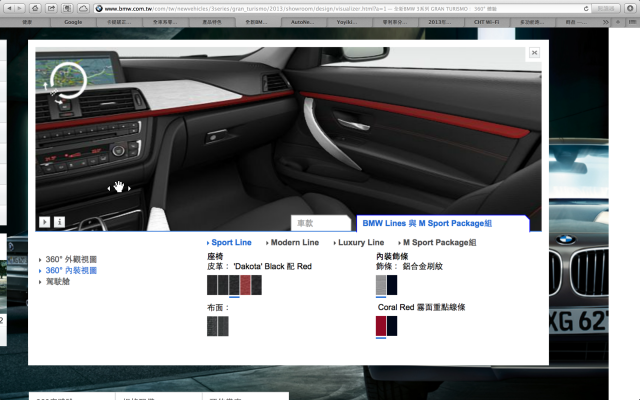Show more bookmarks with the >> chevron
Image resolution: width=640 pixels, height=400 pixels.
[606, 22]
